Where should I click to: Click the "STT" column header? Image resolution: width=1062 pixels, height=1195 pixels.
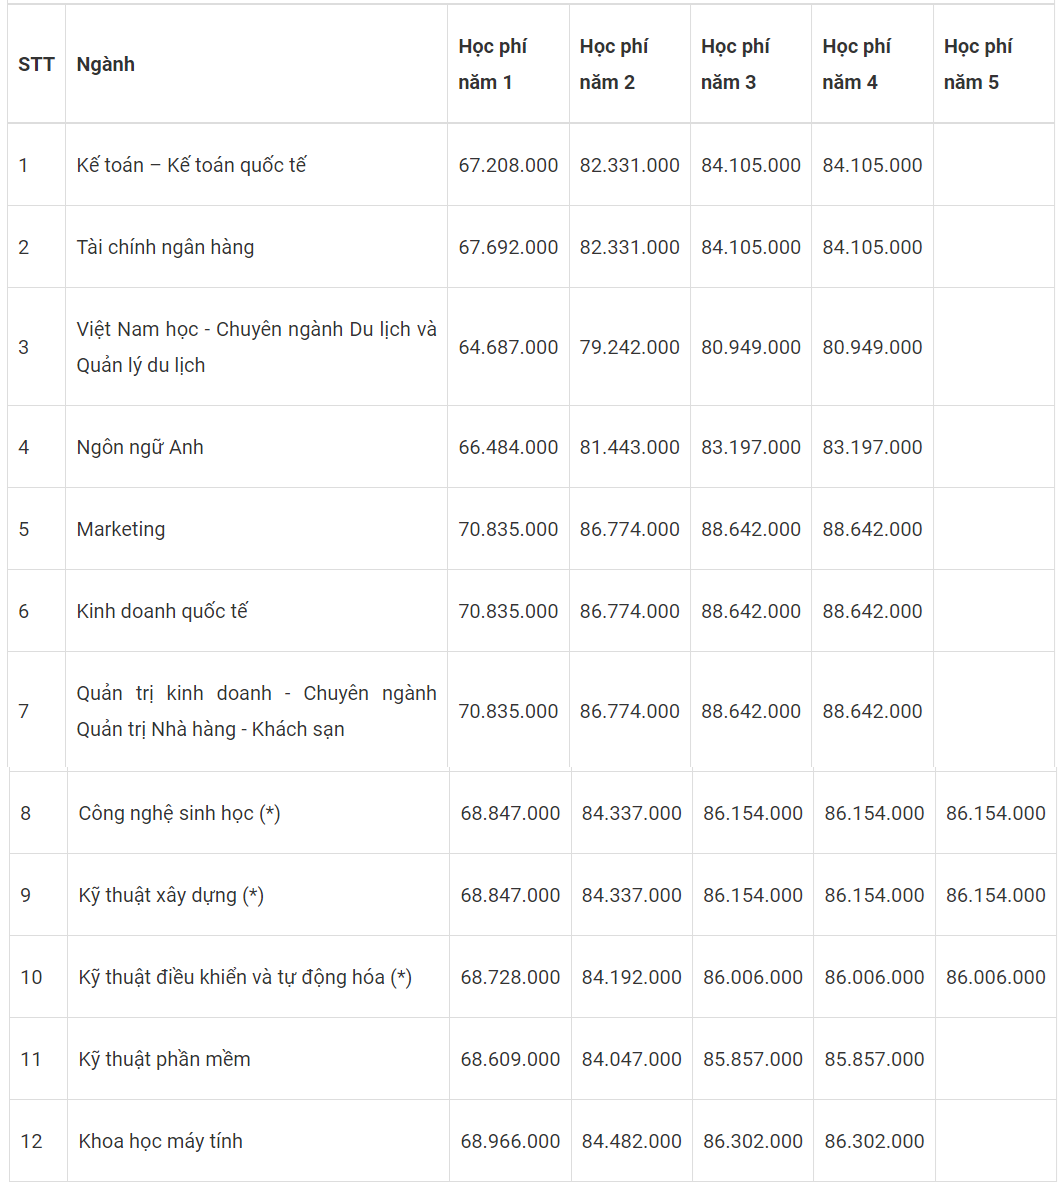[x=36, y=64]
